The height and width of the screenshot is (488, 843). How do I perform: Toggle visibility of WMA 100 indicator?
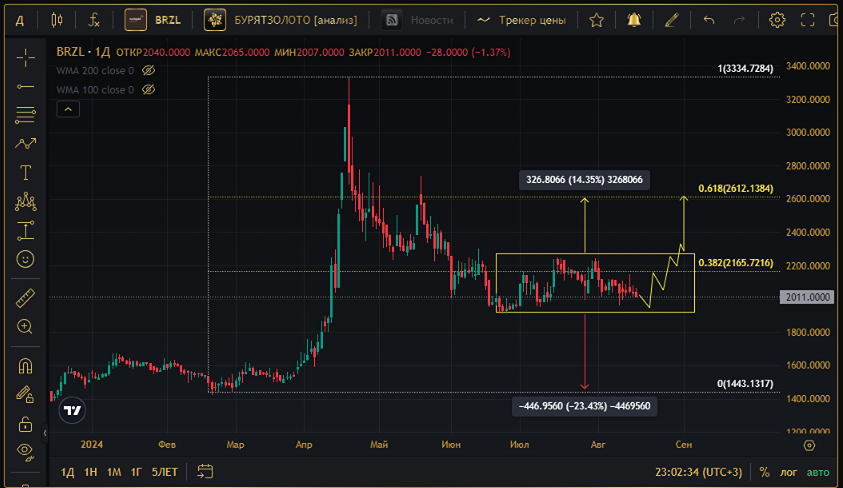pyautogui.click(x=148, y=90)
